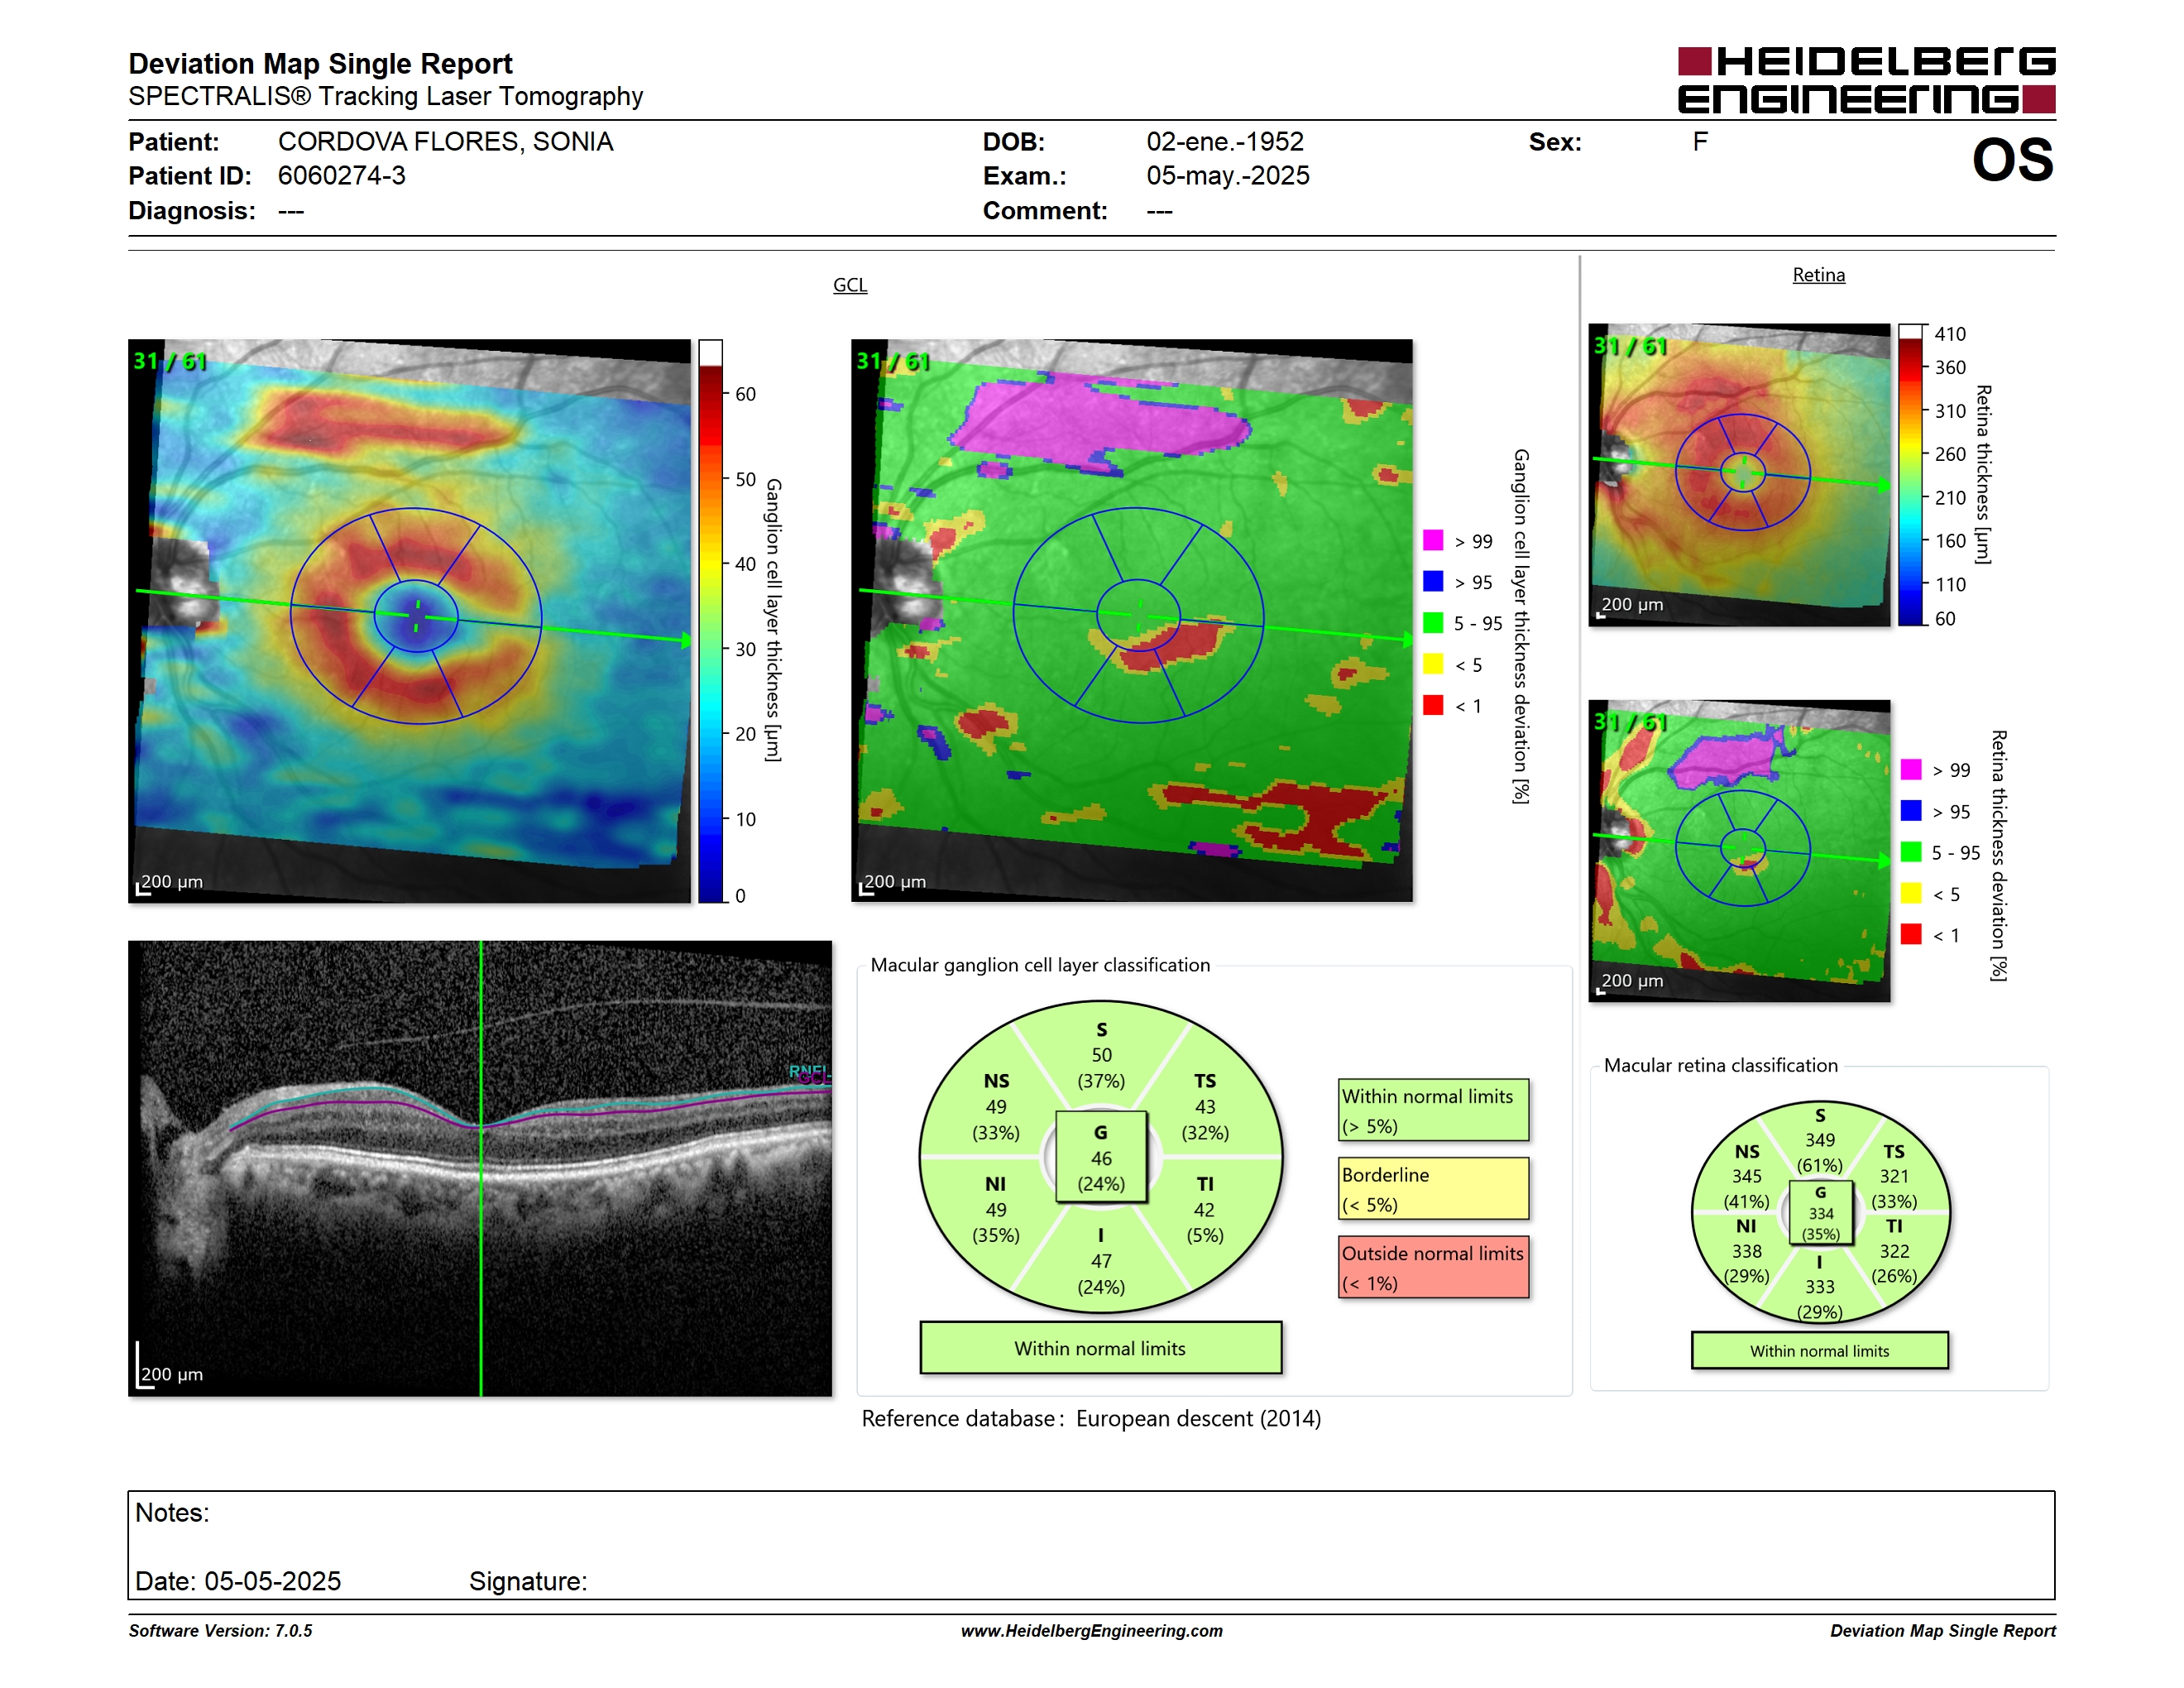
Task: Click the GCL superior sector S 50
Action: (x=1101, y=1055)
